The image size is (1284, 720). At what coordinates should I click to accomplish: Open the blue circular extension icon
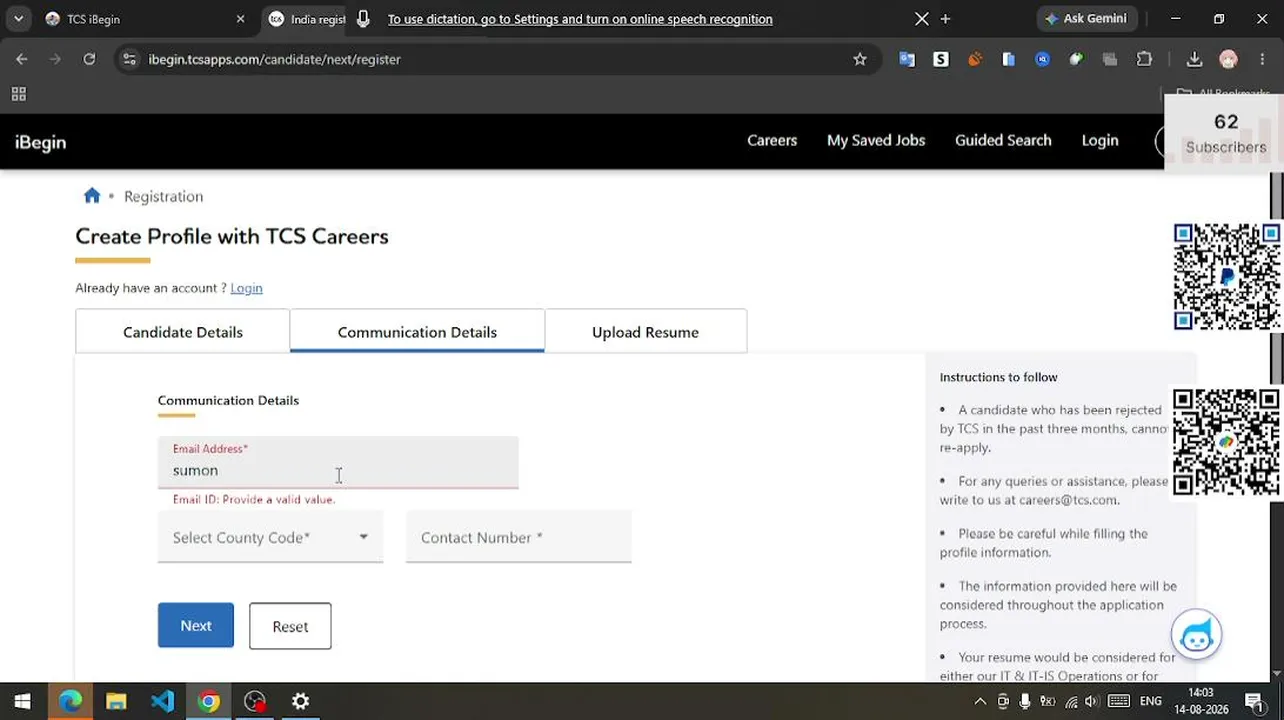click(1043, 59)
